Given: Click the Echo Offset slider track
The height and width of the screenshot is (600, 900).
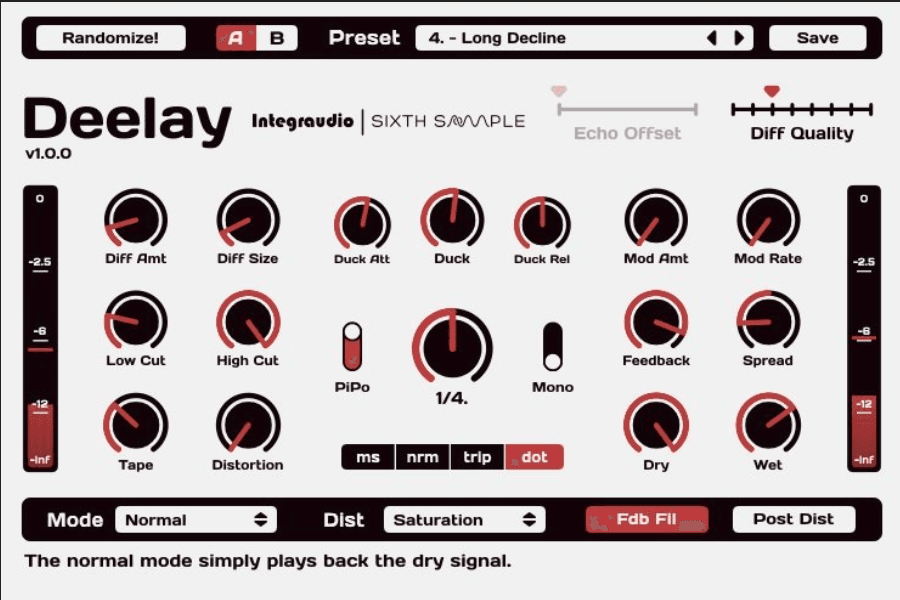Looking at the screenshot, I should click(x=627, y=109).
